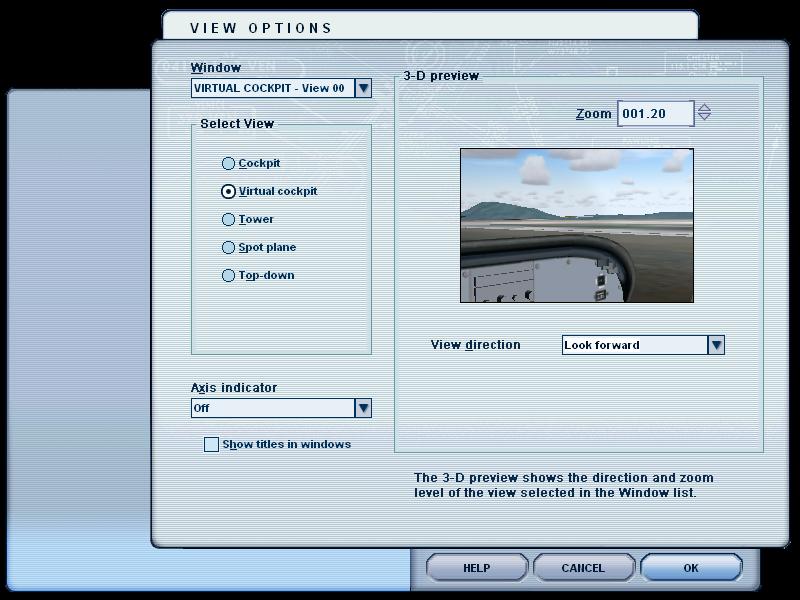Image resolution: width=800 pixels, height=600 pixels.
Task: Decrease zoom with the down arrow
Action: [x=704, y=118]
